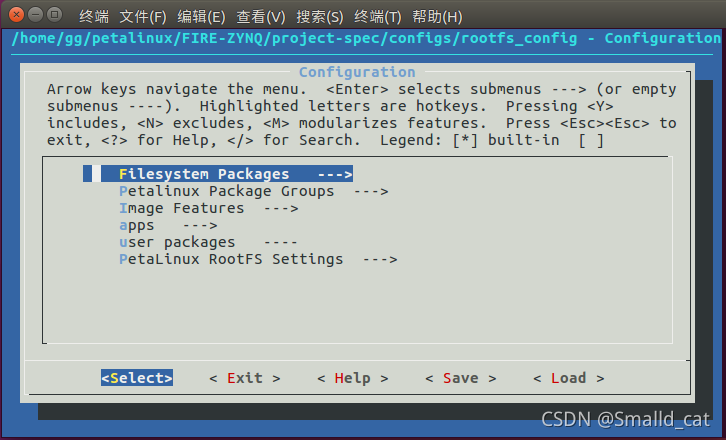
Task: Open the apps submenu entry
Action: point(168,225)
